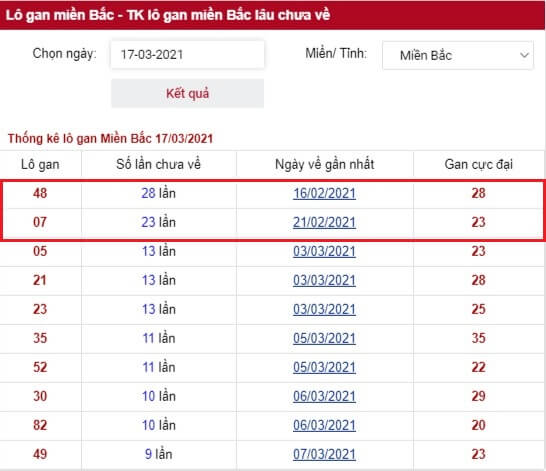Click the Lô gan column header
546x471 pixels.
click(40, 164)
